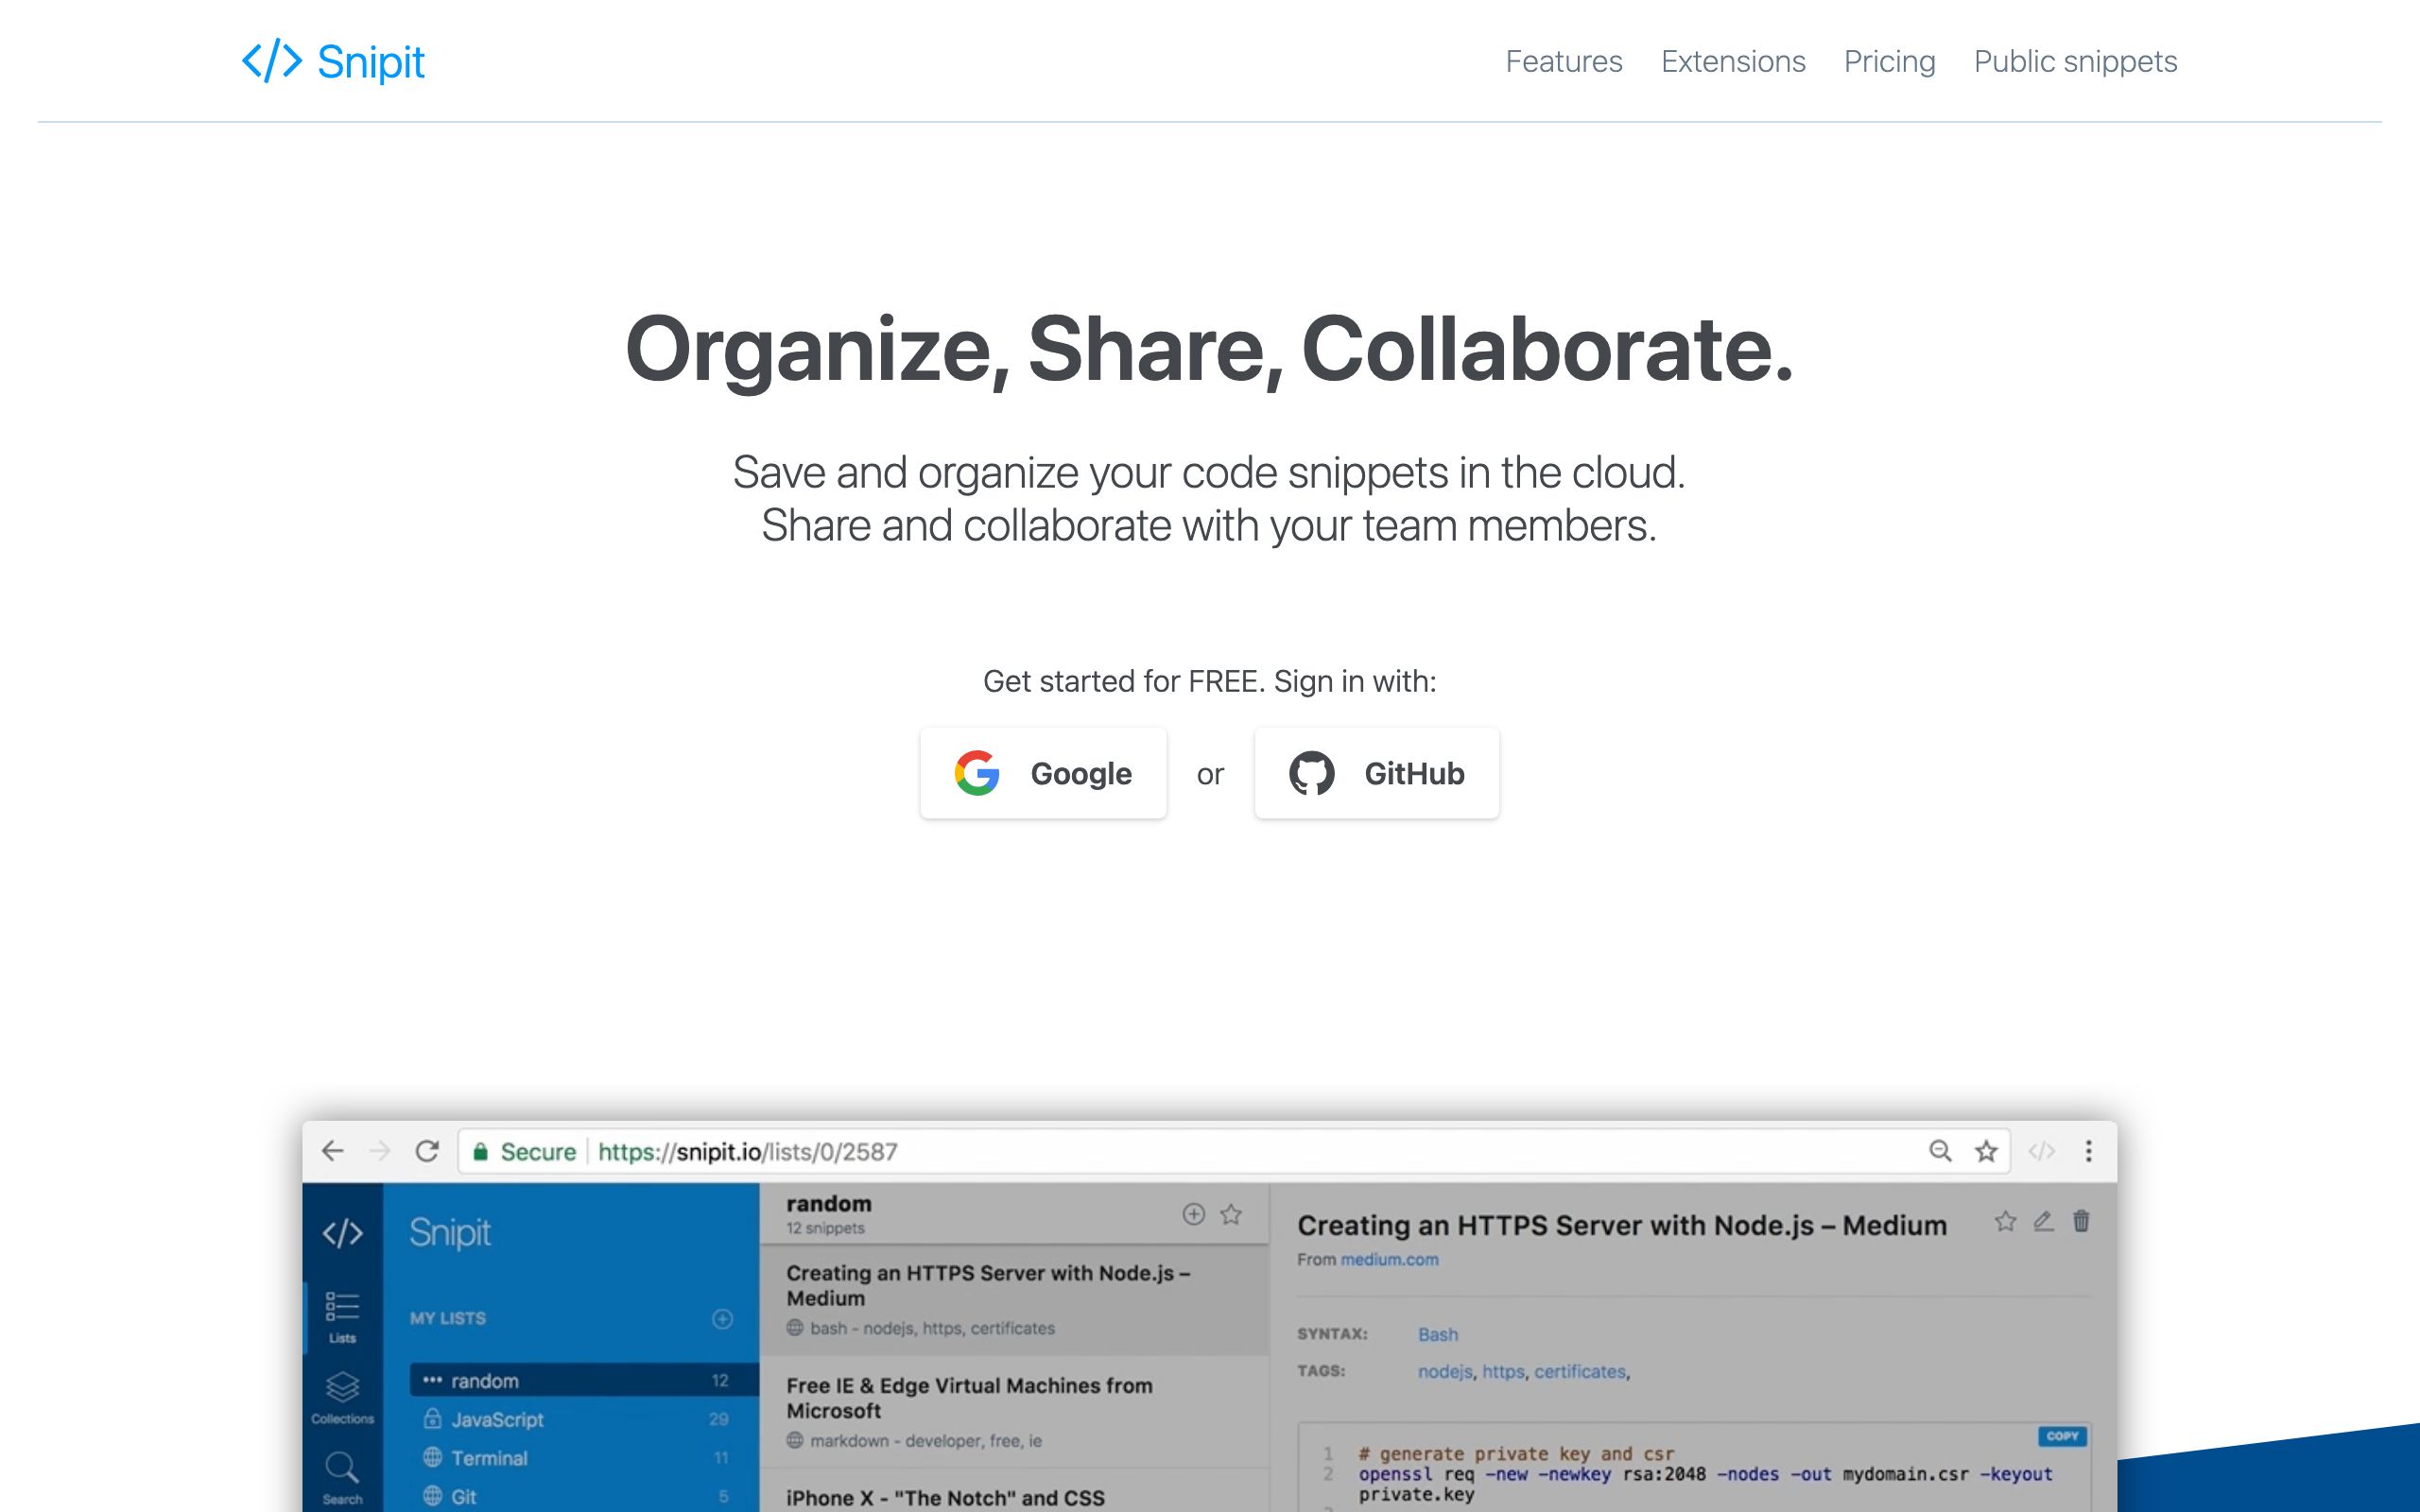
Task: Click the reload icon in demo browser
Action: 427,1151
